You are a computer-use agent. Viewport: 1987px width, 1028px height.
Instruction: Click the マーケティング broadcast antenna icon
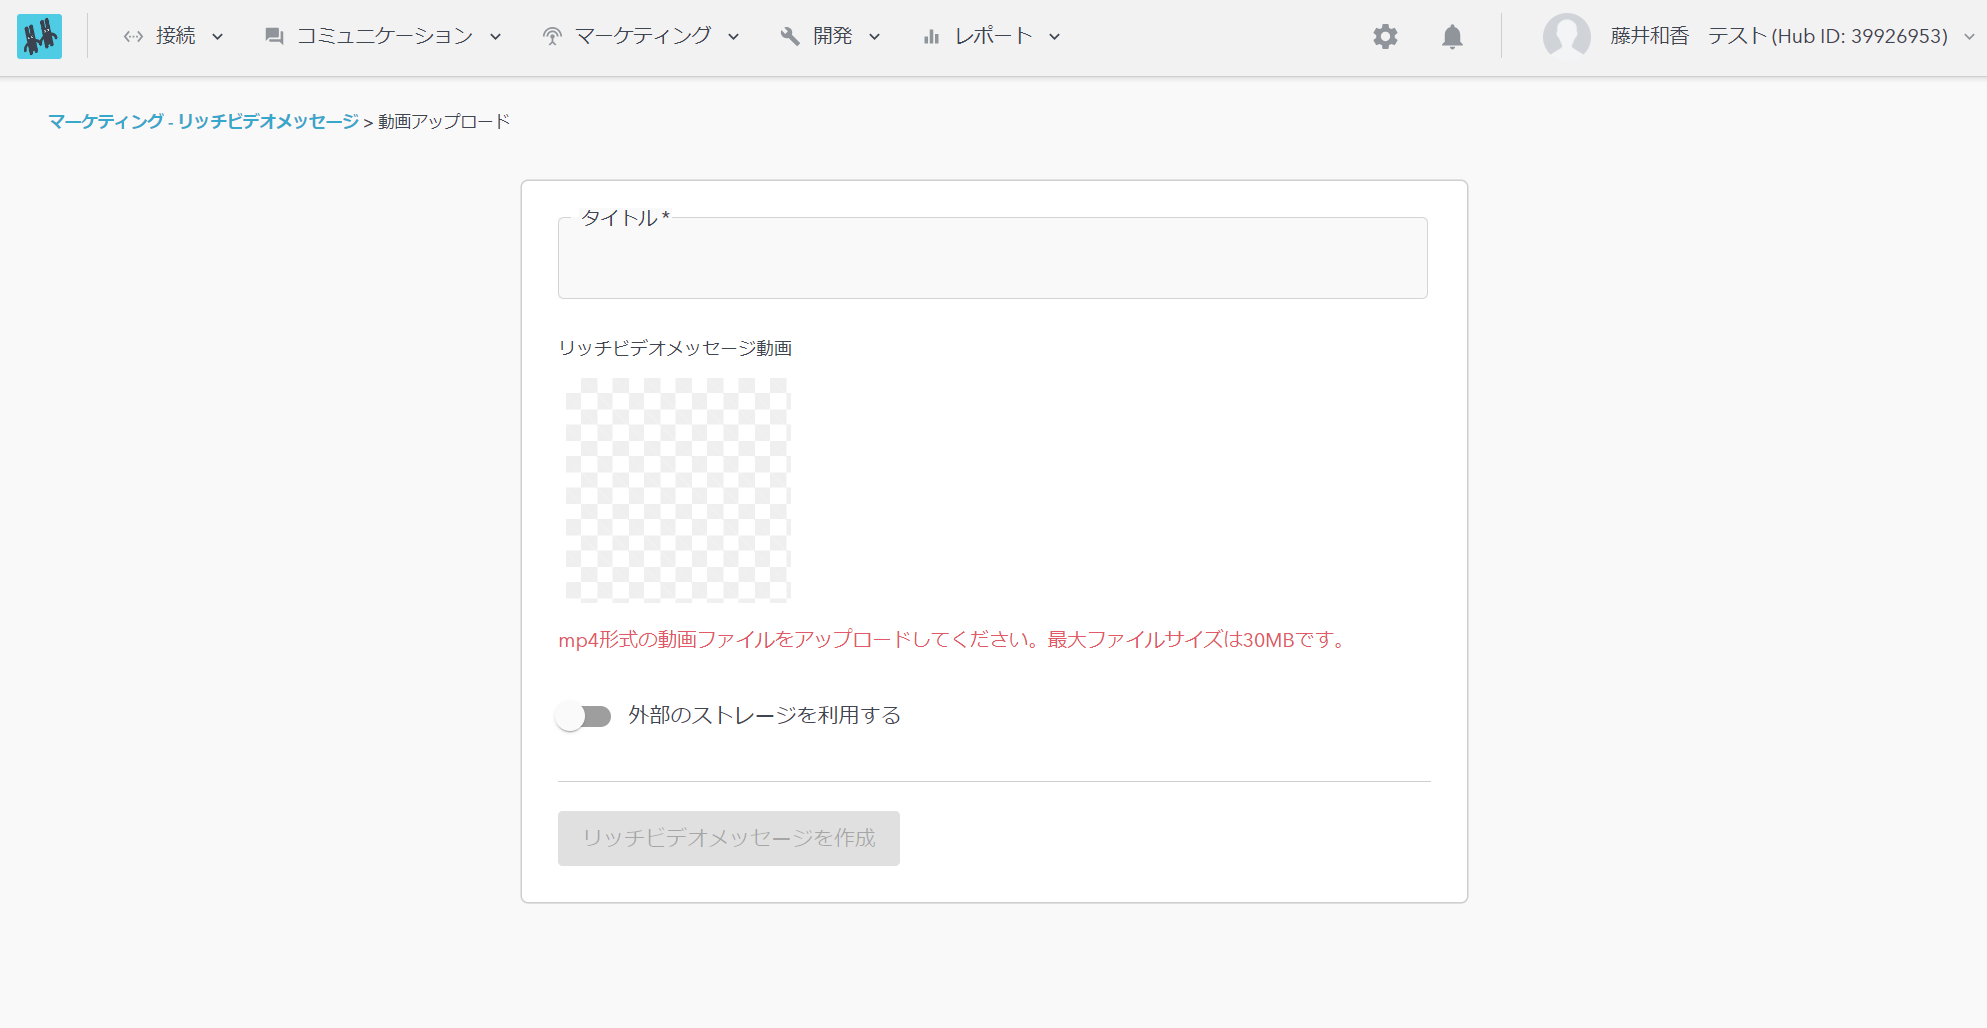[x=552, y=37]
